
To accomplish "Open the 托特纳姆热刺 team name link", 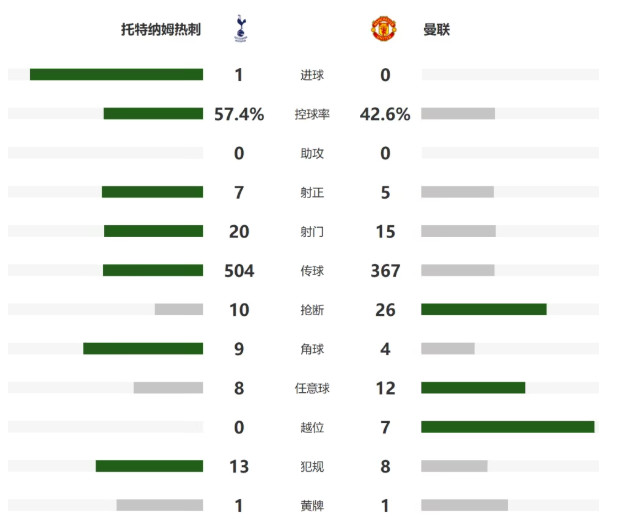I will 161,30.
